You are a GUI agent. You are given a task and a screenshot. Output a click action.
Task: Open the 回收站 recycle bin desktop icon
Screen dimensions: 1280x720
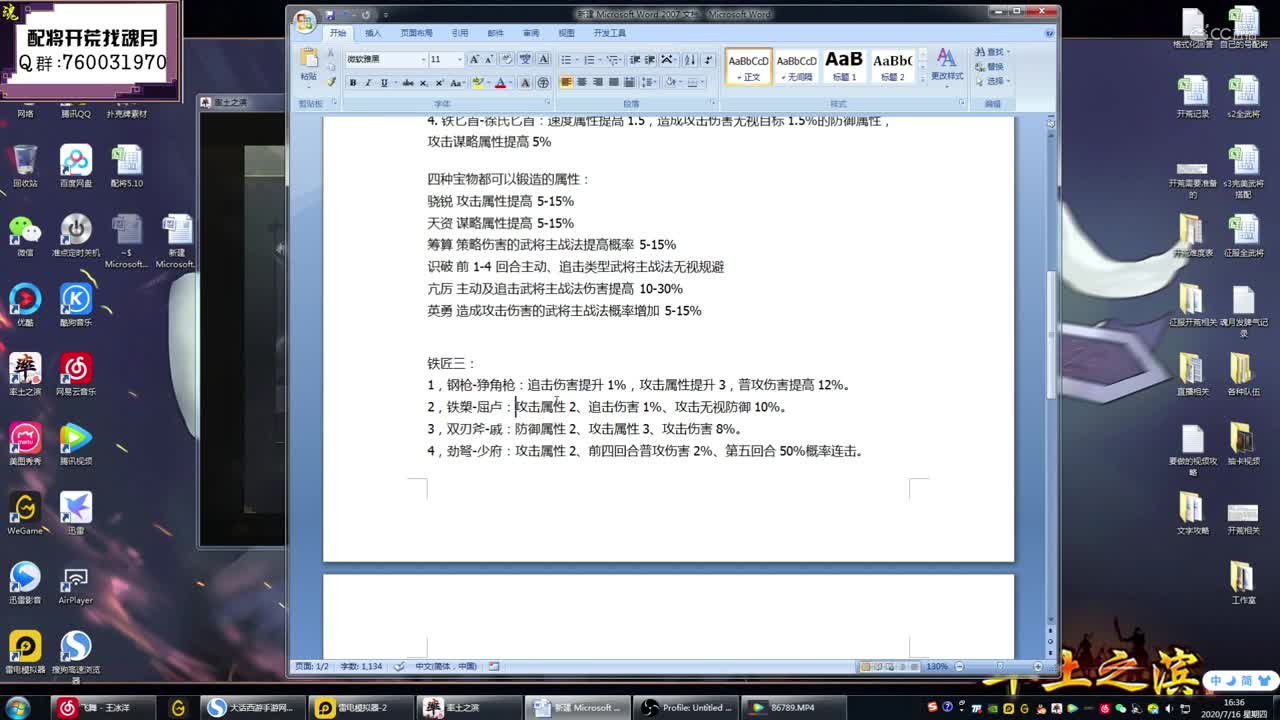(25, 166)
